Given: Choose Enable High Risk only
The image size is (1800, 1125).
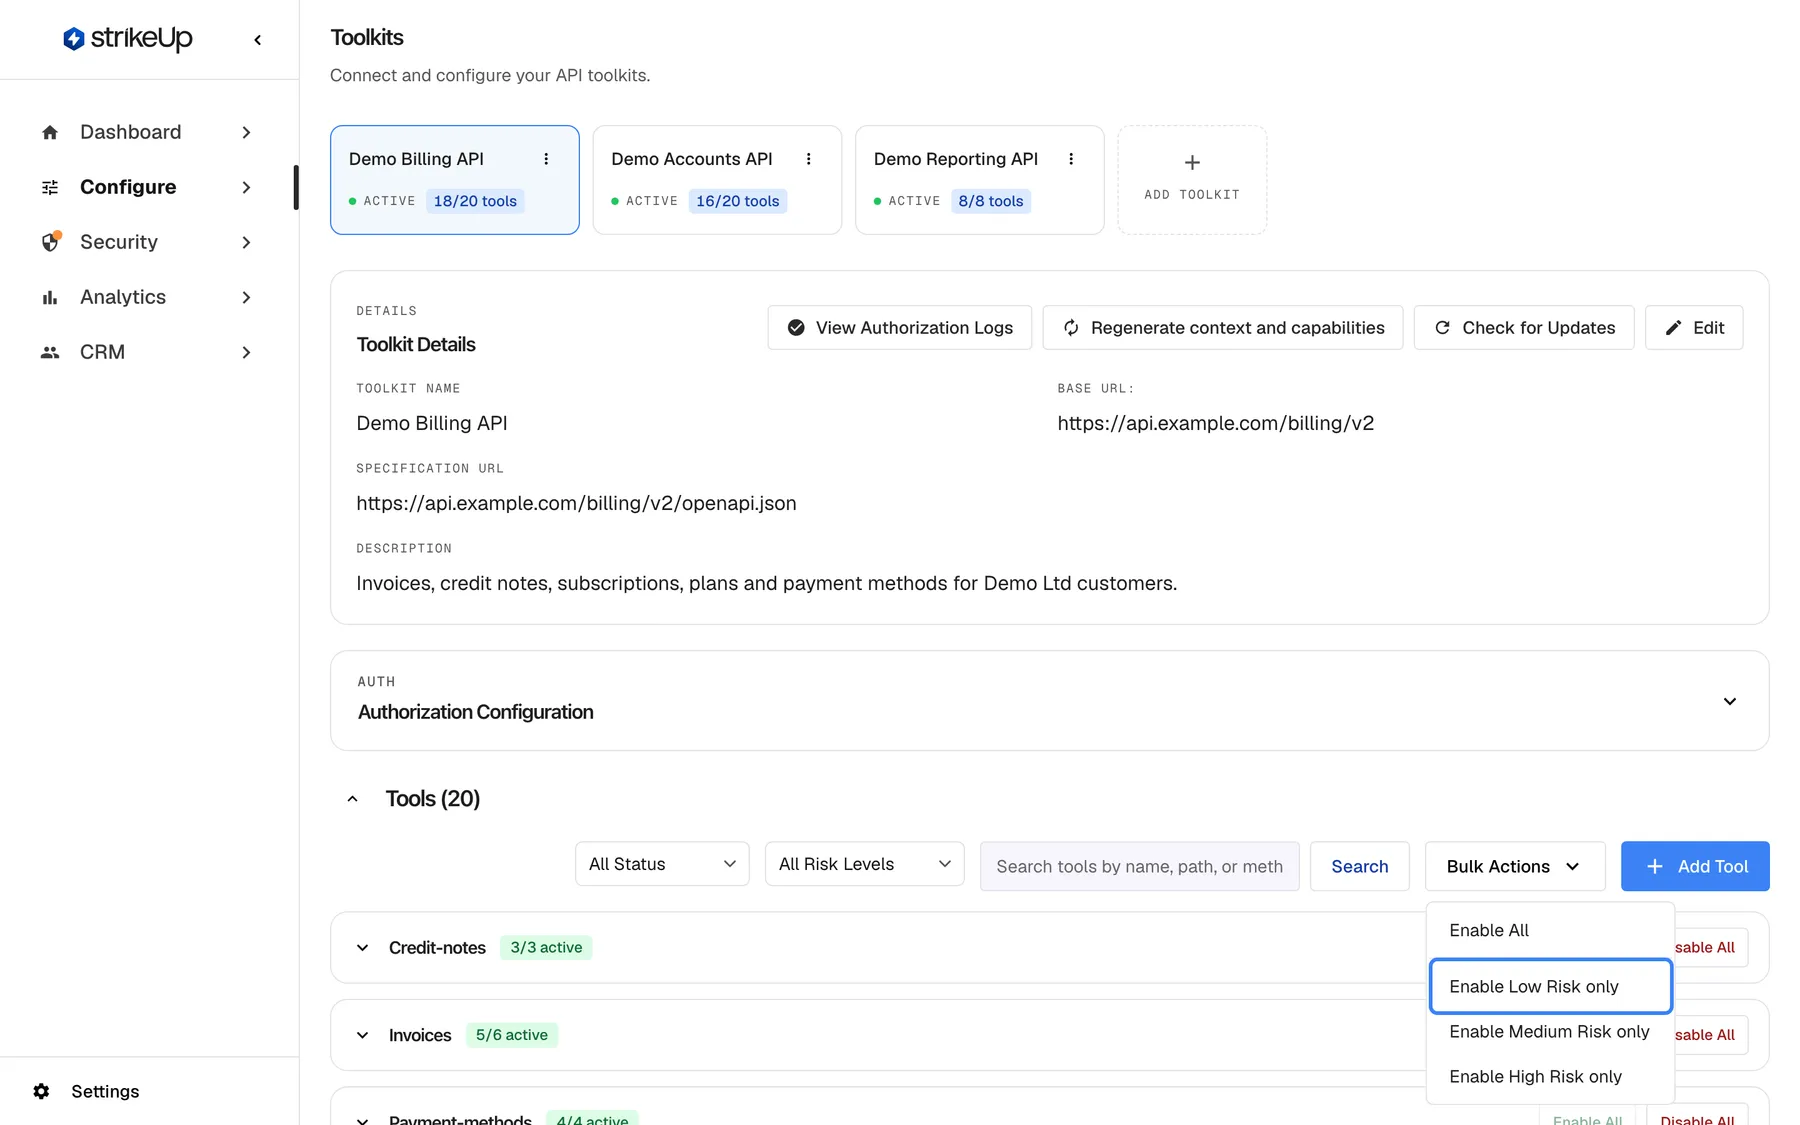Looking at the screenshot, I should pyautogui.click(x=1550, y=1076).
